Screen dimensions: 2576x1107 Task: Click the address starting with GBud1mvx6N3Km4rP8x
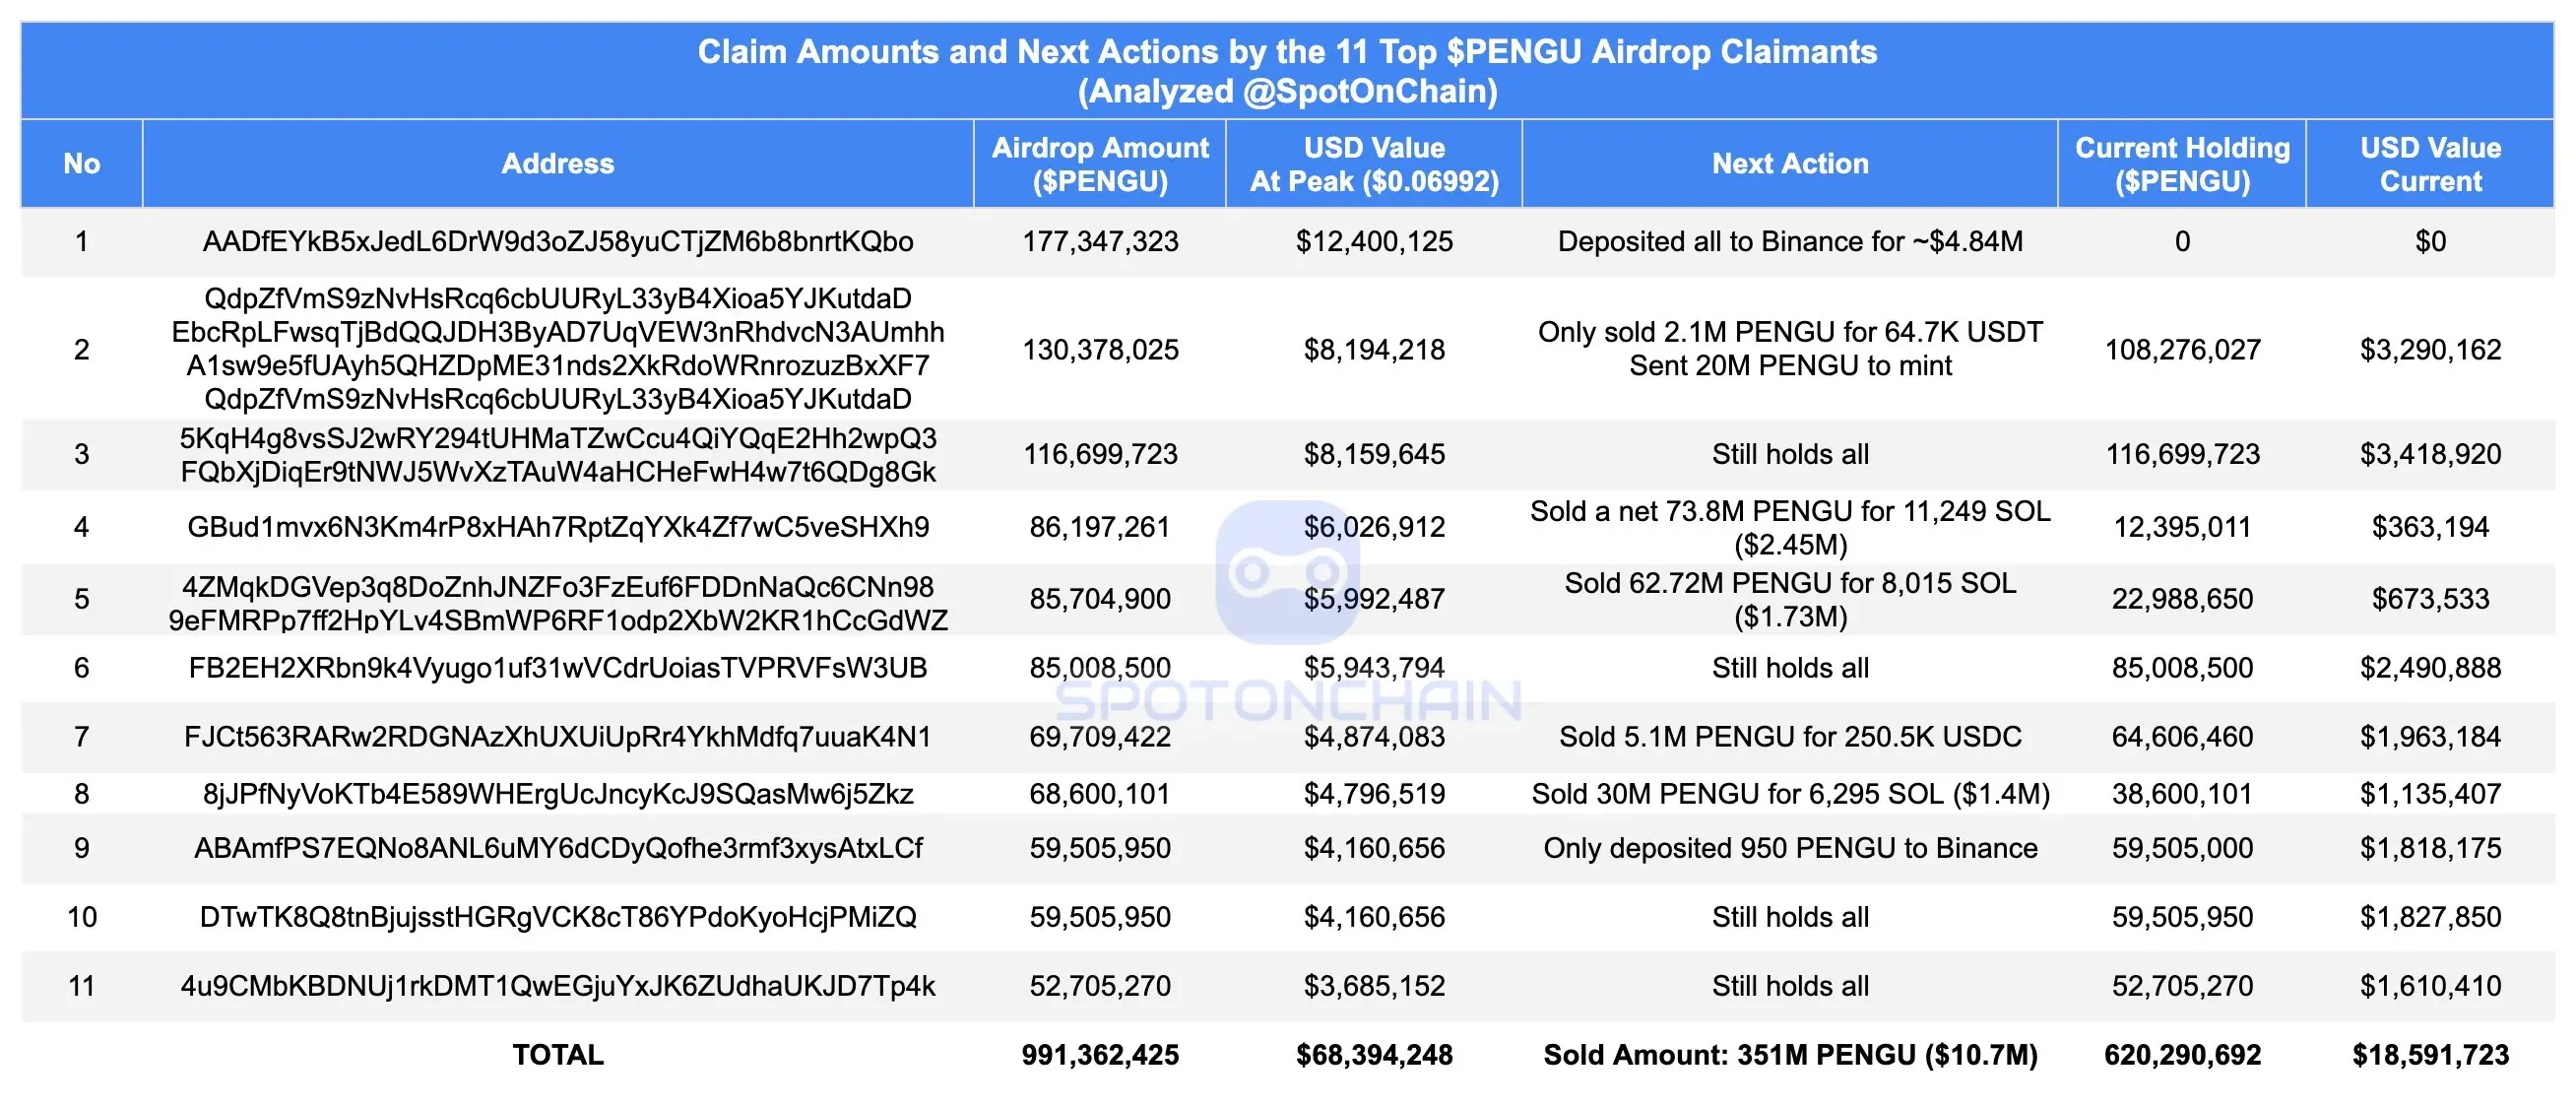(557, 527)
